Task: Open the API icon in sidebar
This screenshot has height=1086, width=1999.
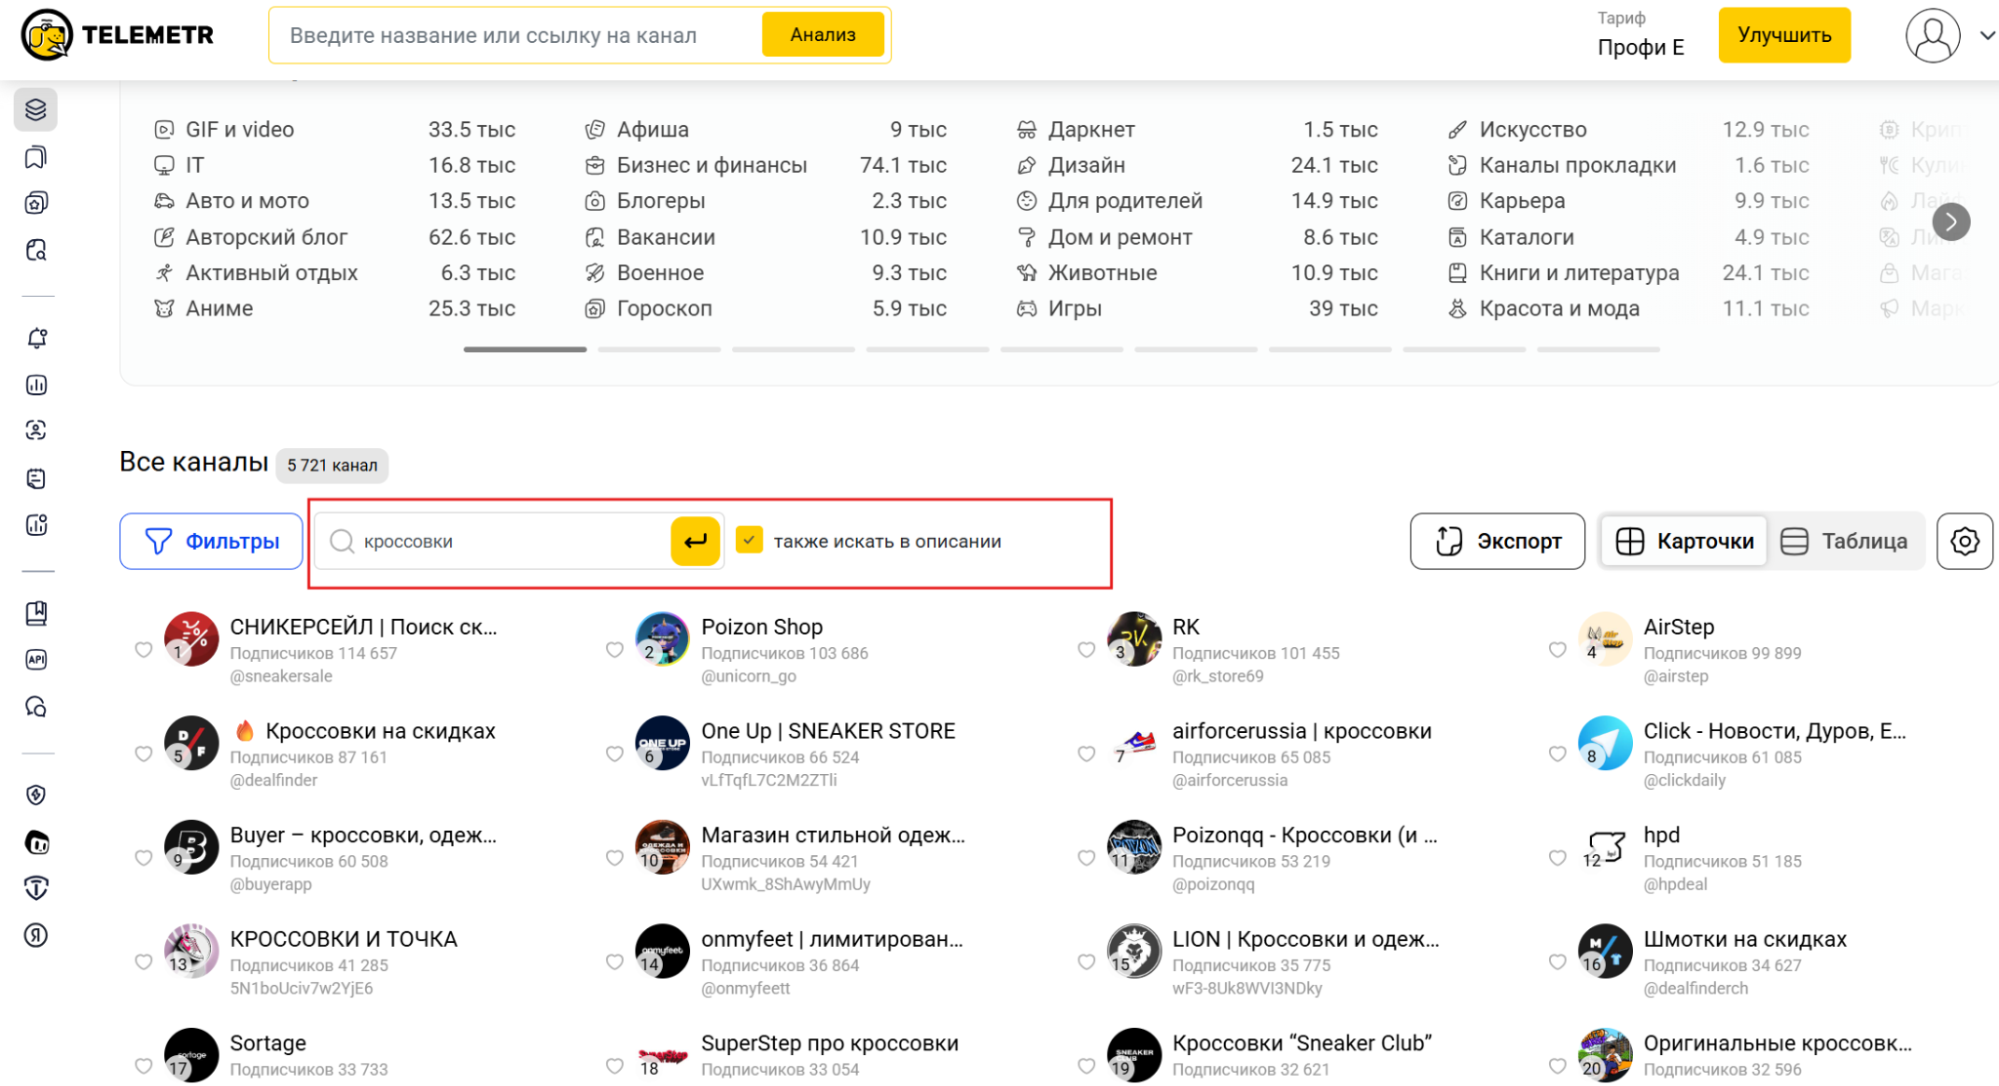Action: (x=36, y=660)
